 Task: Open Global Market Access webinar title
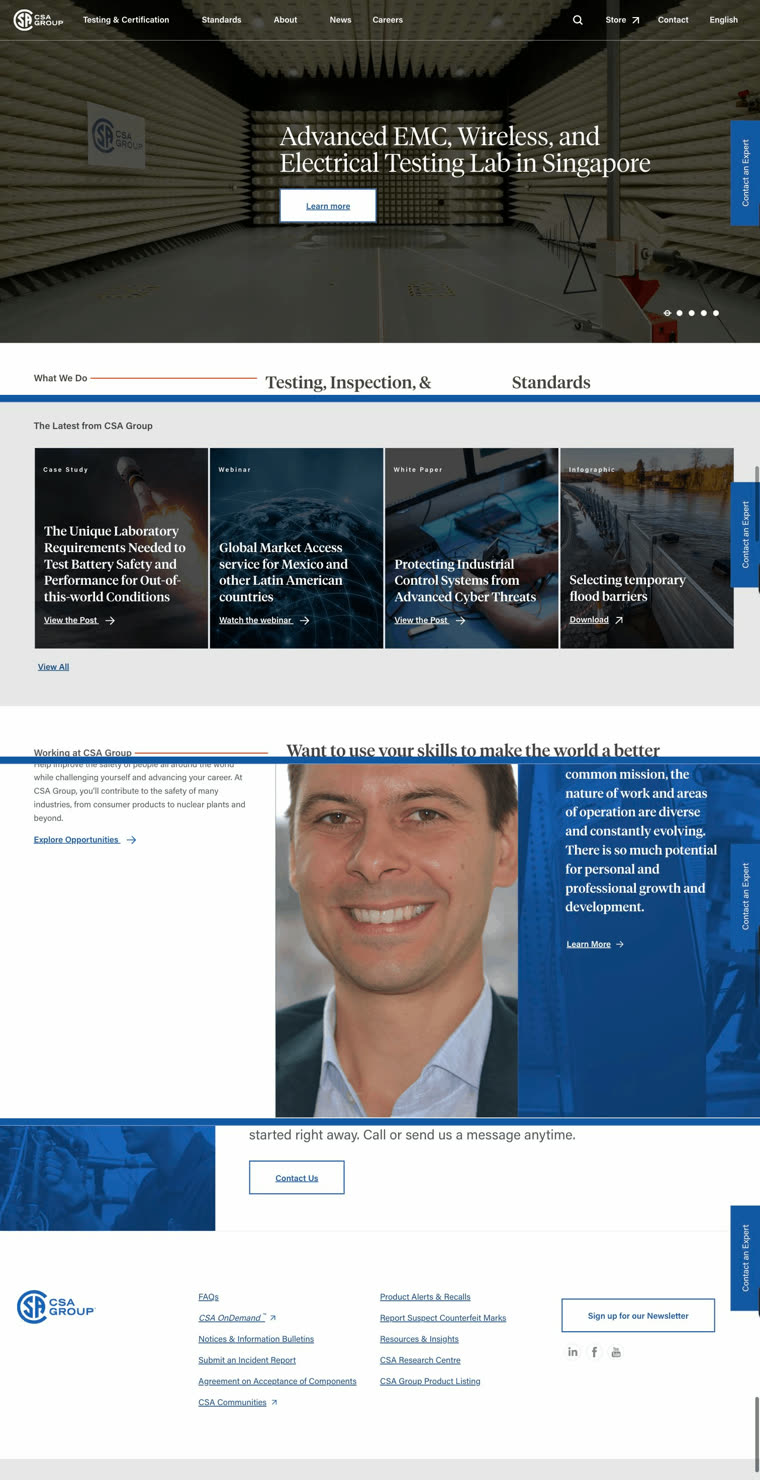283,572
